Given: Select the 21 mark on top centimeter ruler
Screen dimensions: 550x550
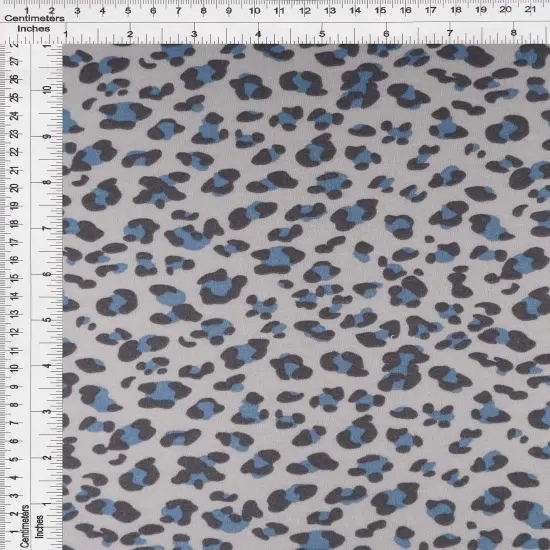Looking at the screenshot, I should click(x=530, y=9).
